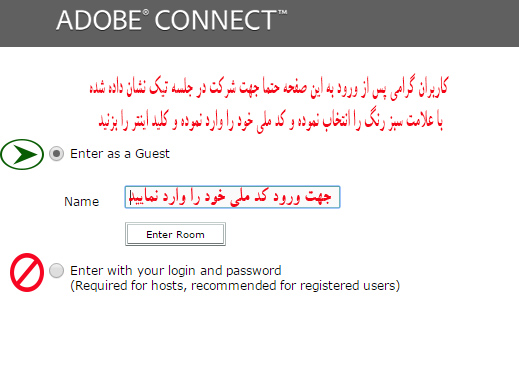Focus the Name input field
519x384 pixels.
pos(232,197)
